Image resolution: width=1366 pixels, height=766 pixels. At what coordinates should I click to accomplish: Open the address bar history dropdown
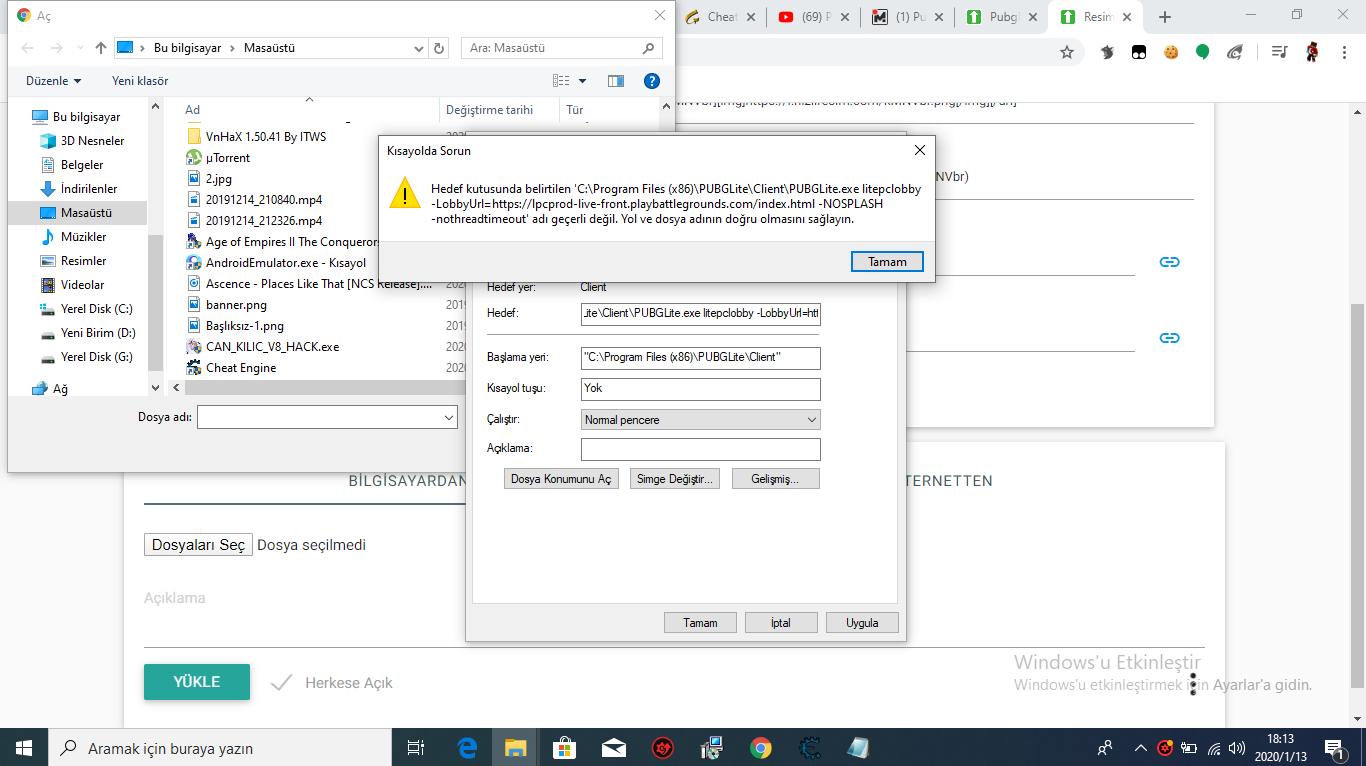[x=418, y=48]
